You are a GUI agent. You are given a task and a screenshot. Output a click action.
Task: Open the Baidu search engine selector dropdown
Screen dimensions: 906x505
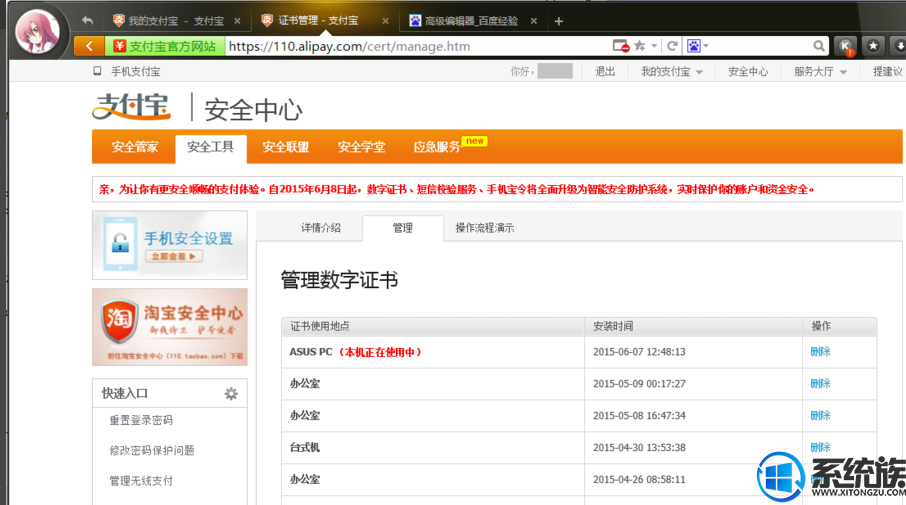pos(698,46)
